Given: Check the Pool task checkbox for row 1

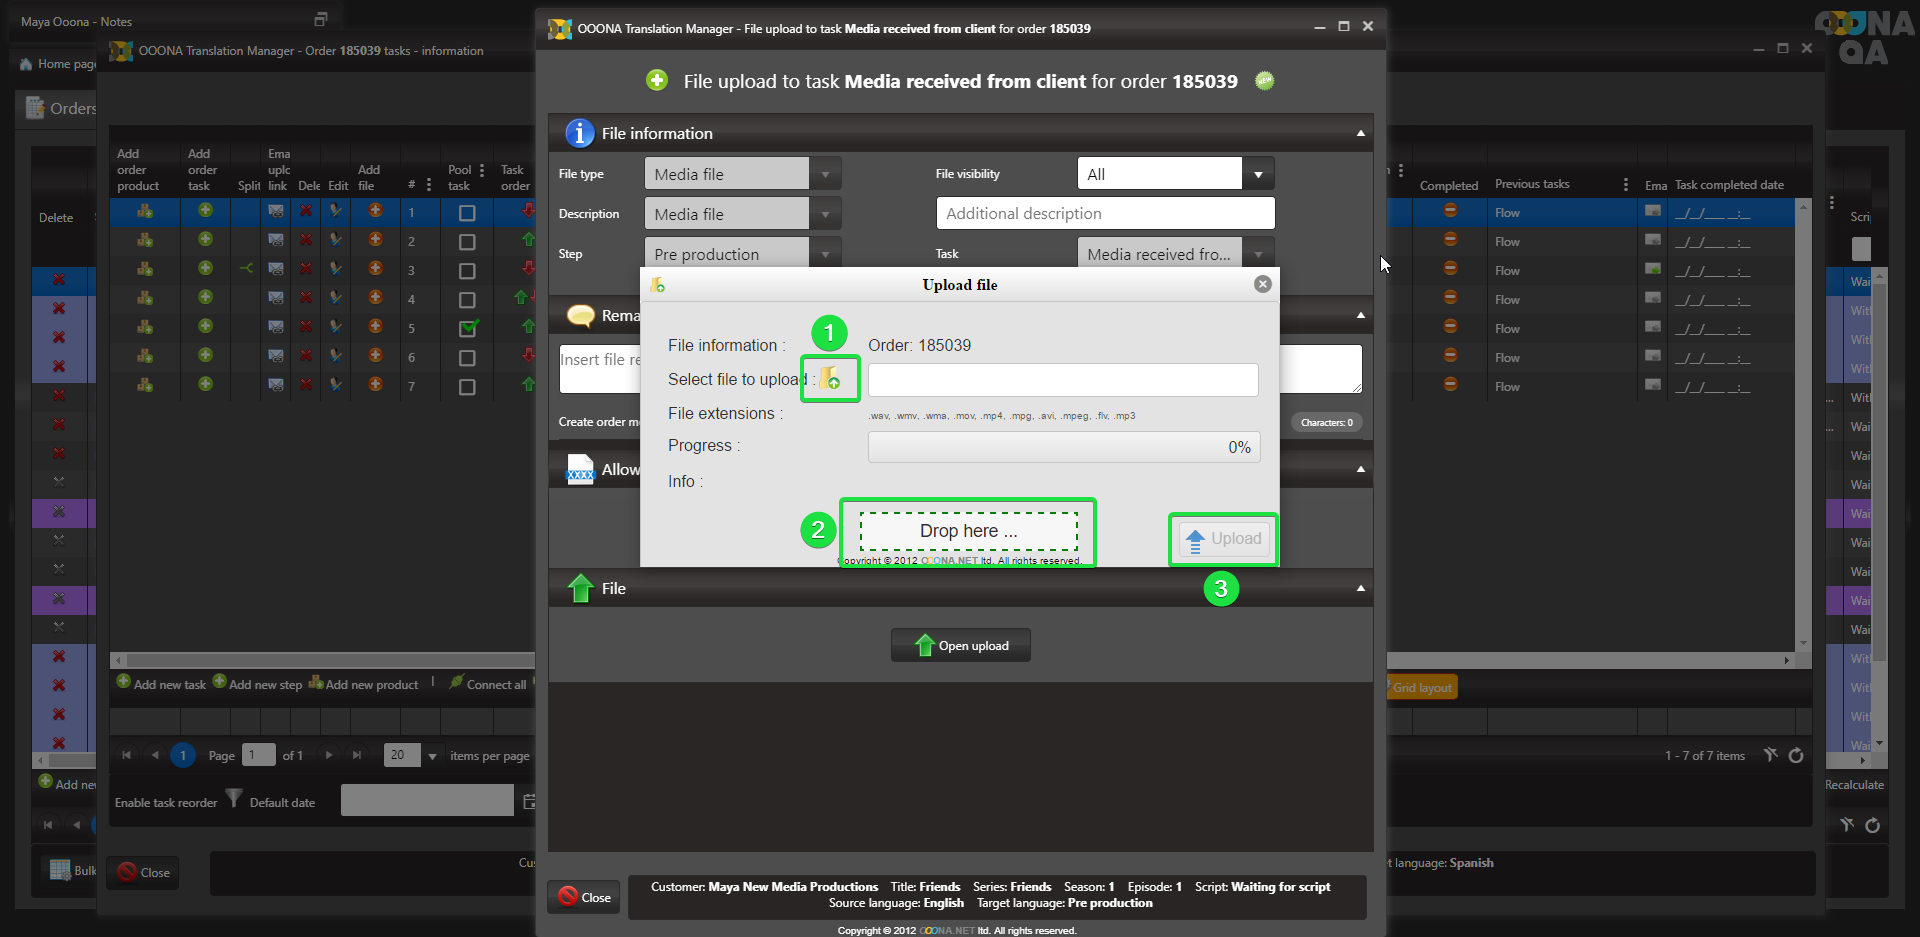Looking at the screenshot, I should [x=467, y=213].
